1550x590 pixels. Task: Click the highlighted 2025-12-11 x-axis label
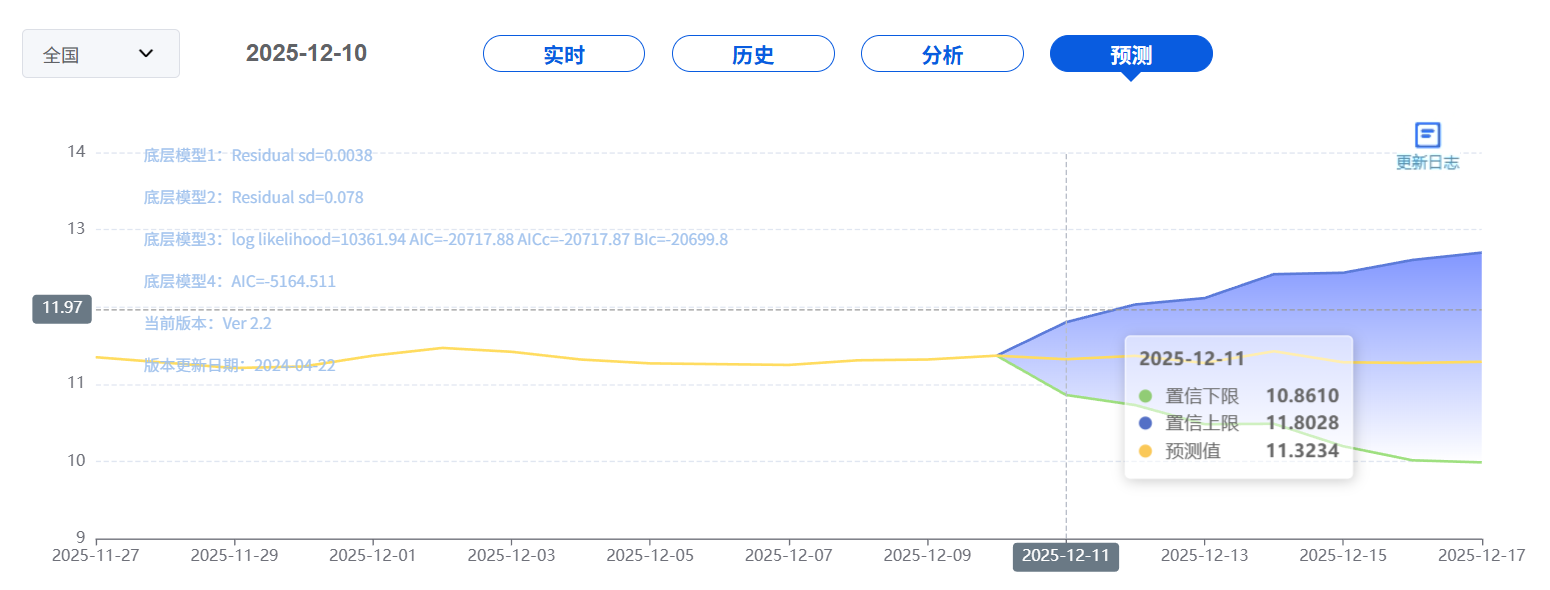(1066, 557)
